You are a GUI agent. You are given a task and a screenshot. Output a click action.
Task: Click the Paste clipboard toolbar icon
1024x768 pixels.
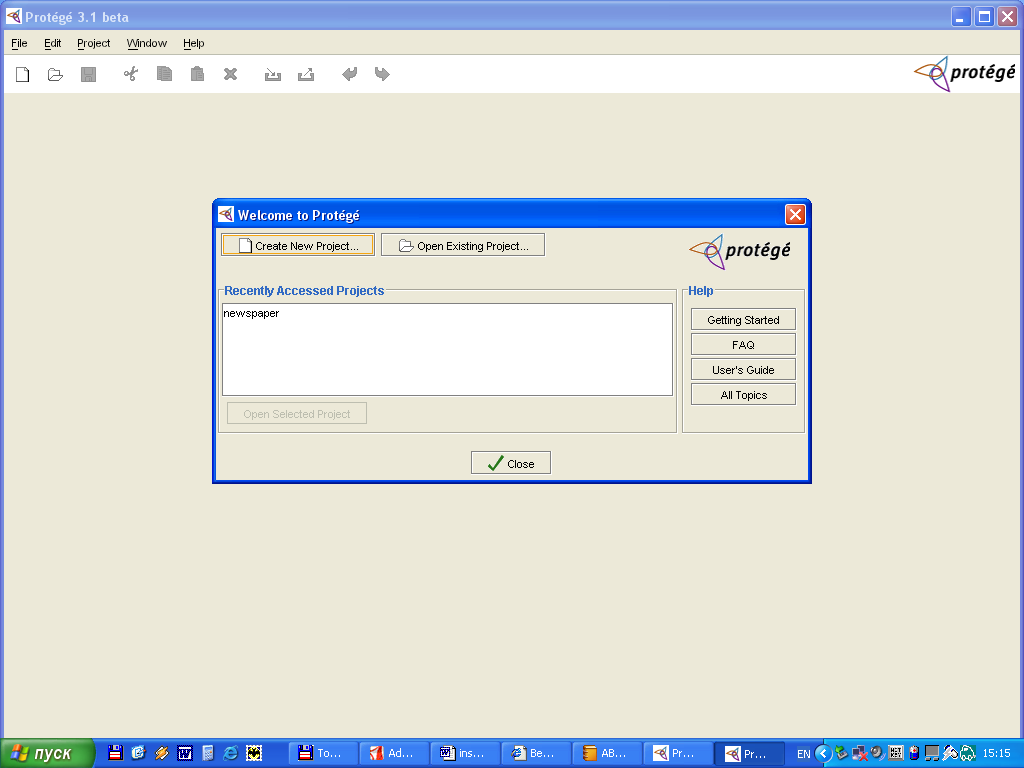[197, 74]
